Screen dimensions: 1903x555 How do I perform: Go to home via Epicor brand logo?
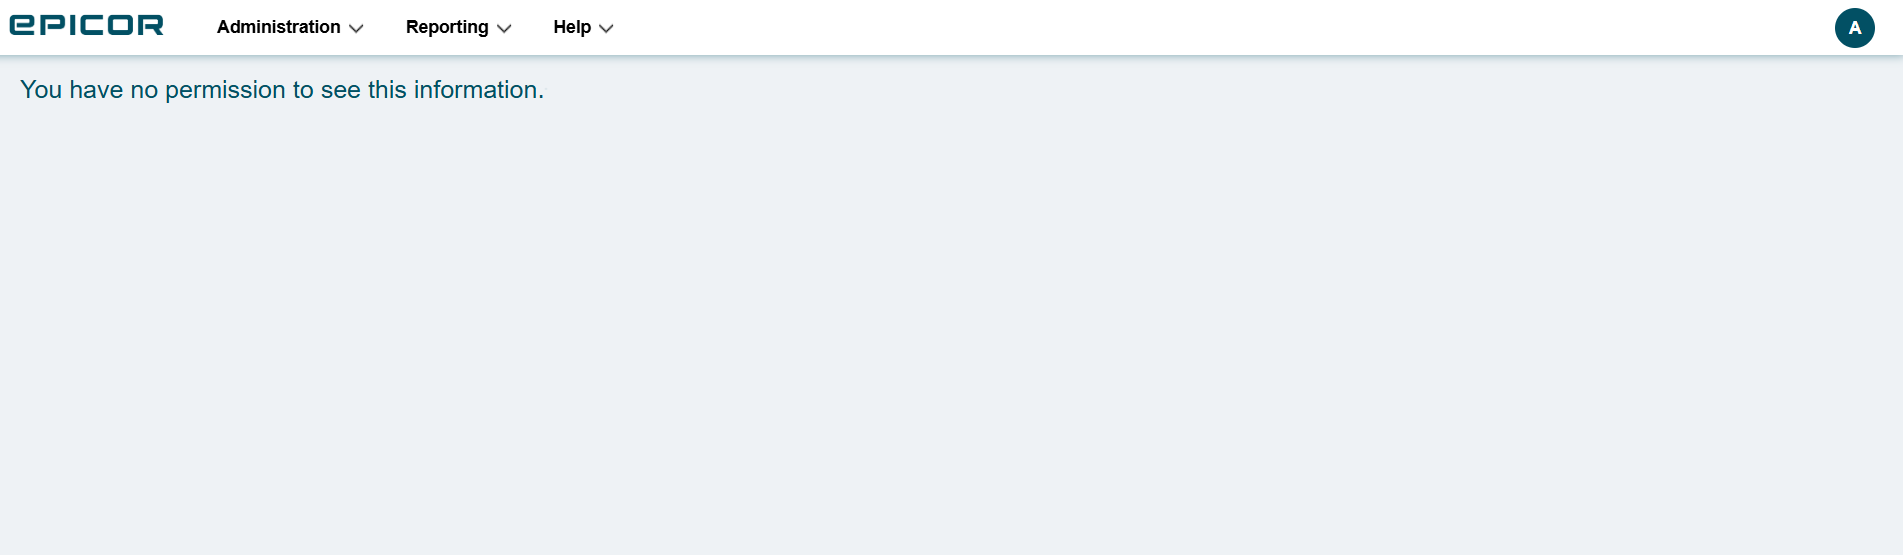coord(87,26)
